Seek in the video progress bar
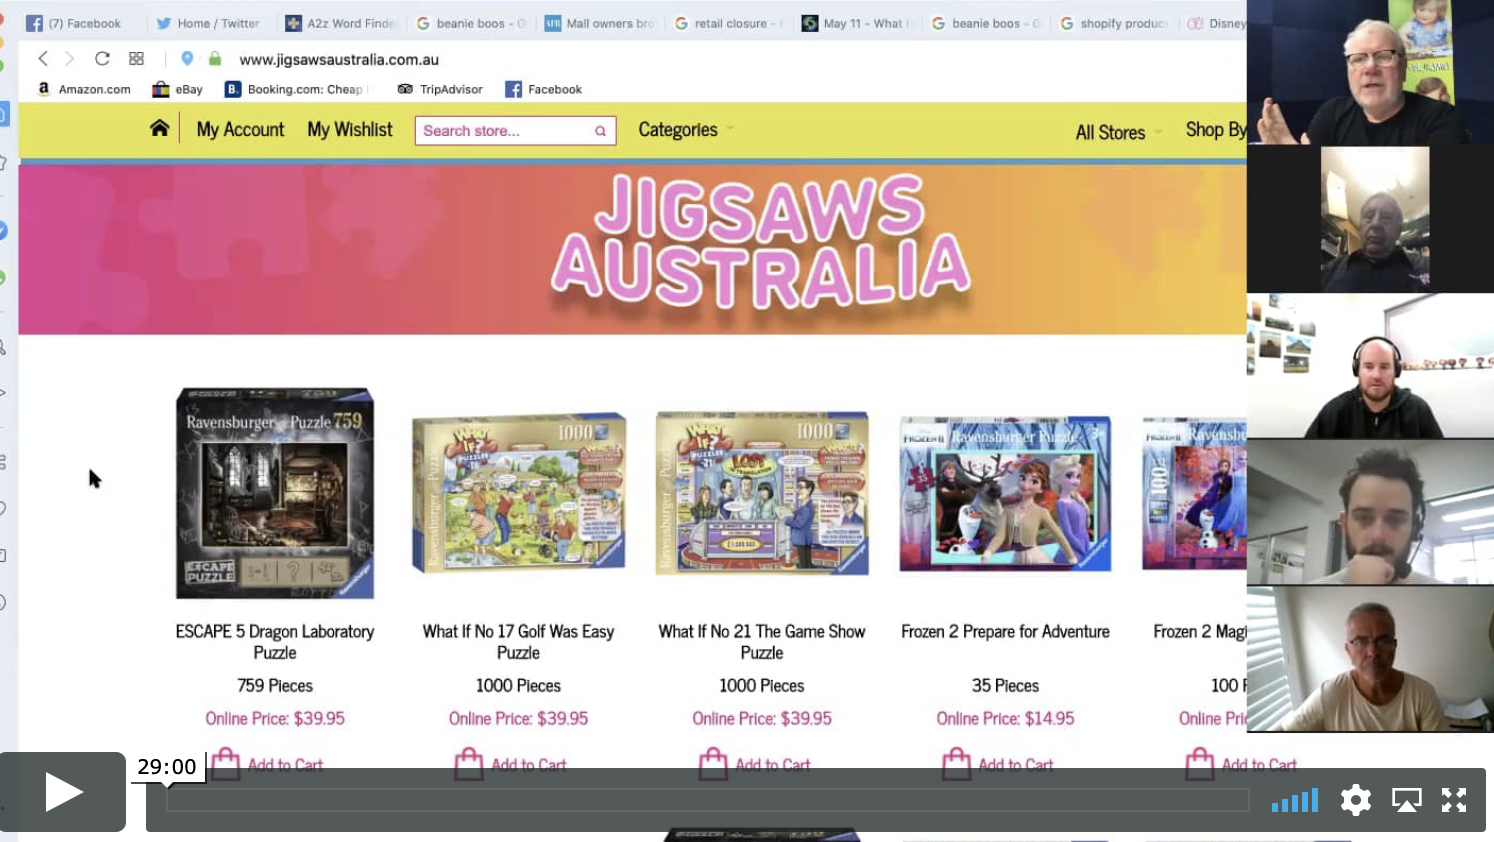This screenshot has width=1494, height=842. tap(707, 800)
